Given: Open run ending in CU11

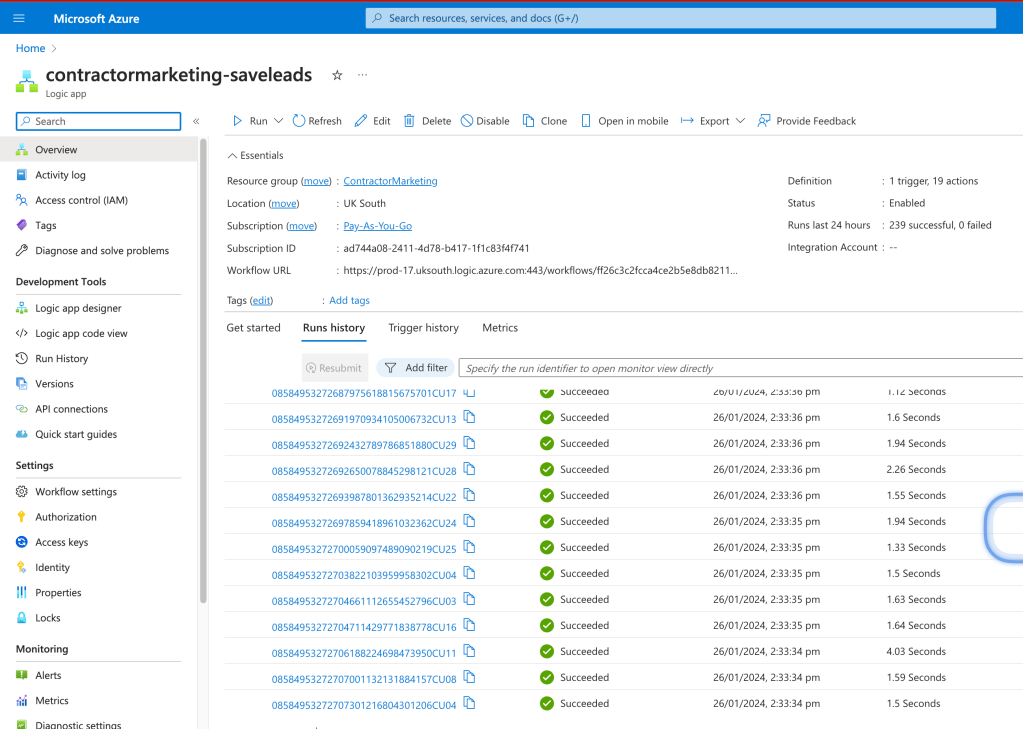Looking at the screenshot, I should [364, 653].
